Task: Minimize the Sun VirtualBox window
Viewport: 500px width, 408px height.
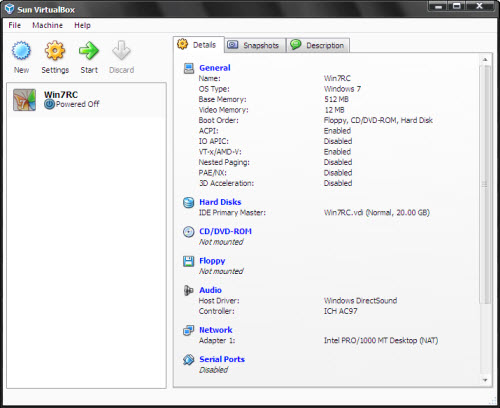Action: pos(439,6)
